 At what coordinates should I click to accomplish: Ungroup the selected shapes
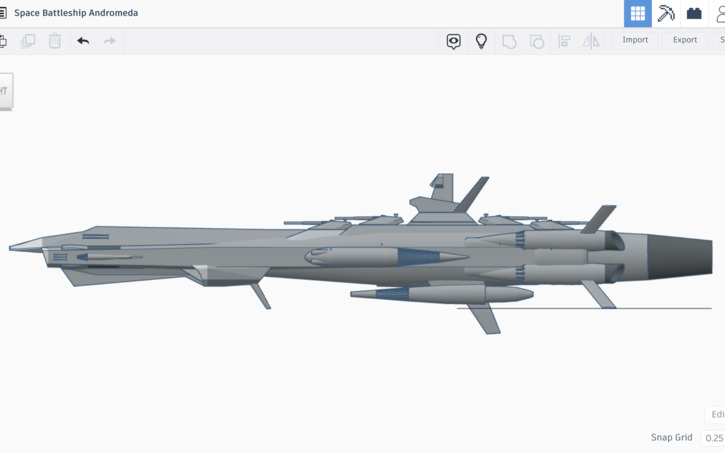536,42
